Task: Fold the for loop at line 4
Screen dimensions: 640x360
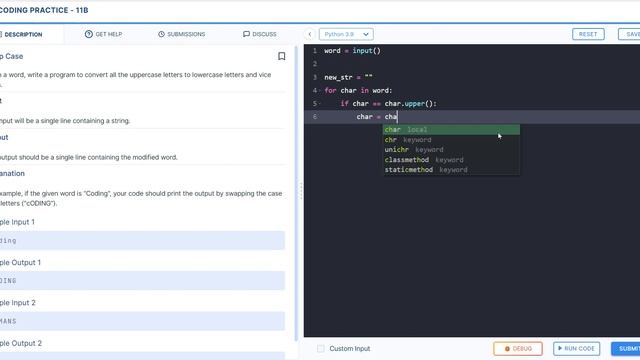Action: tap(320, 91)
